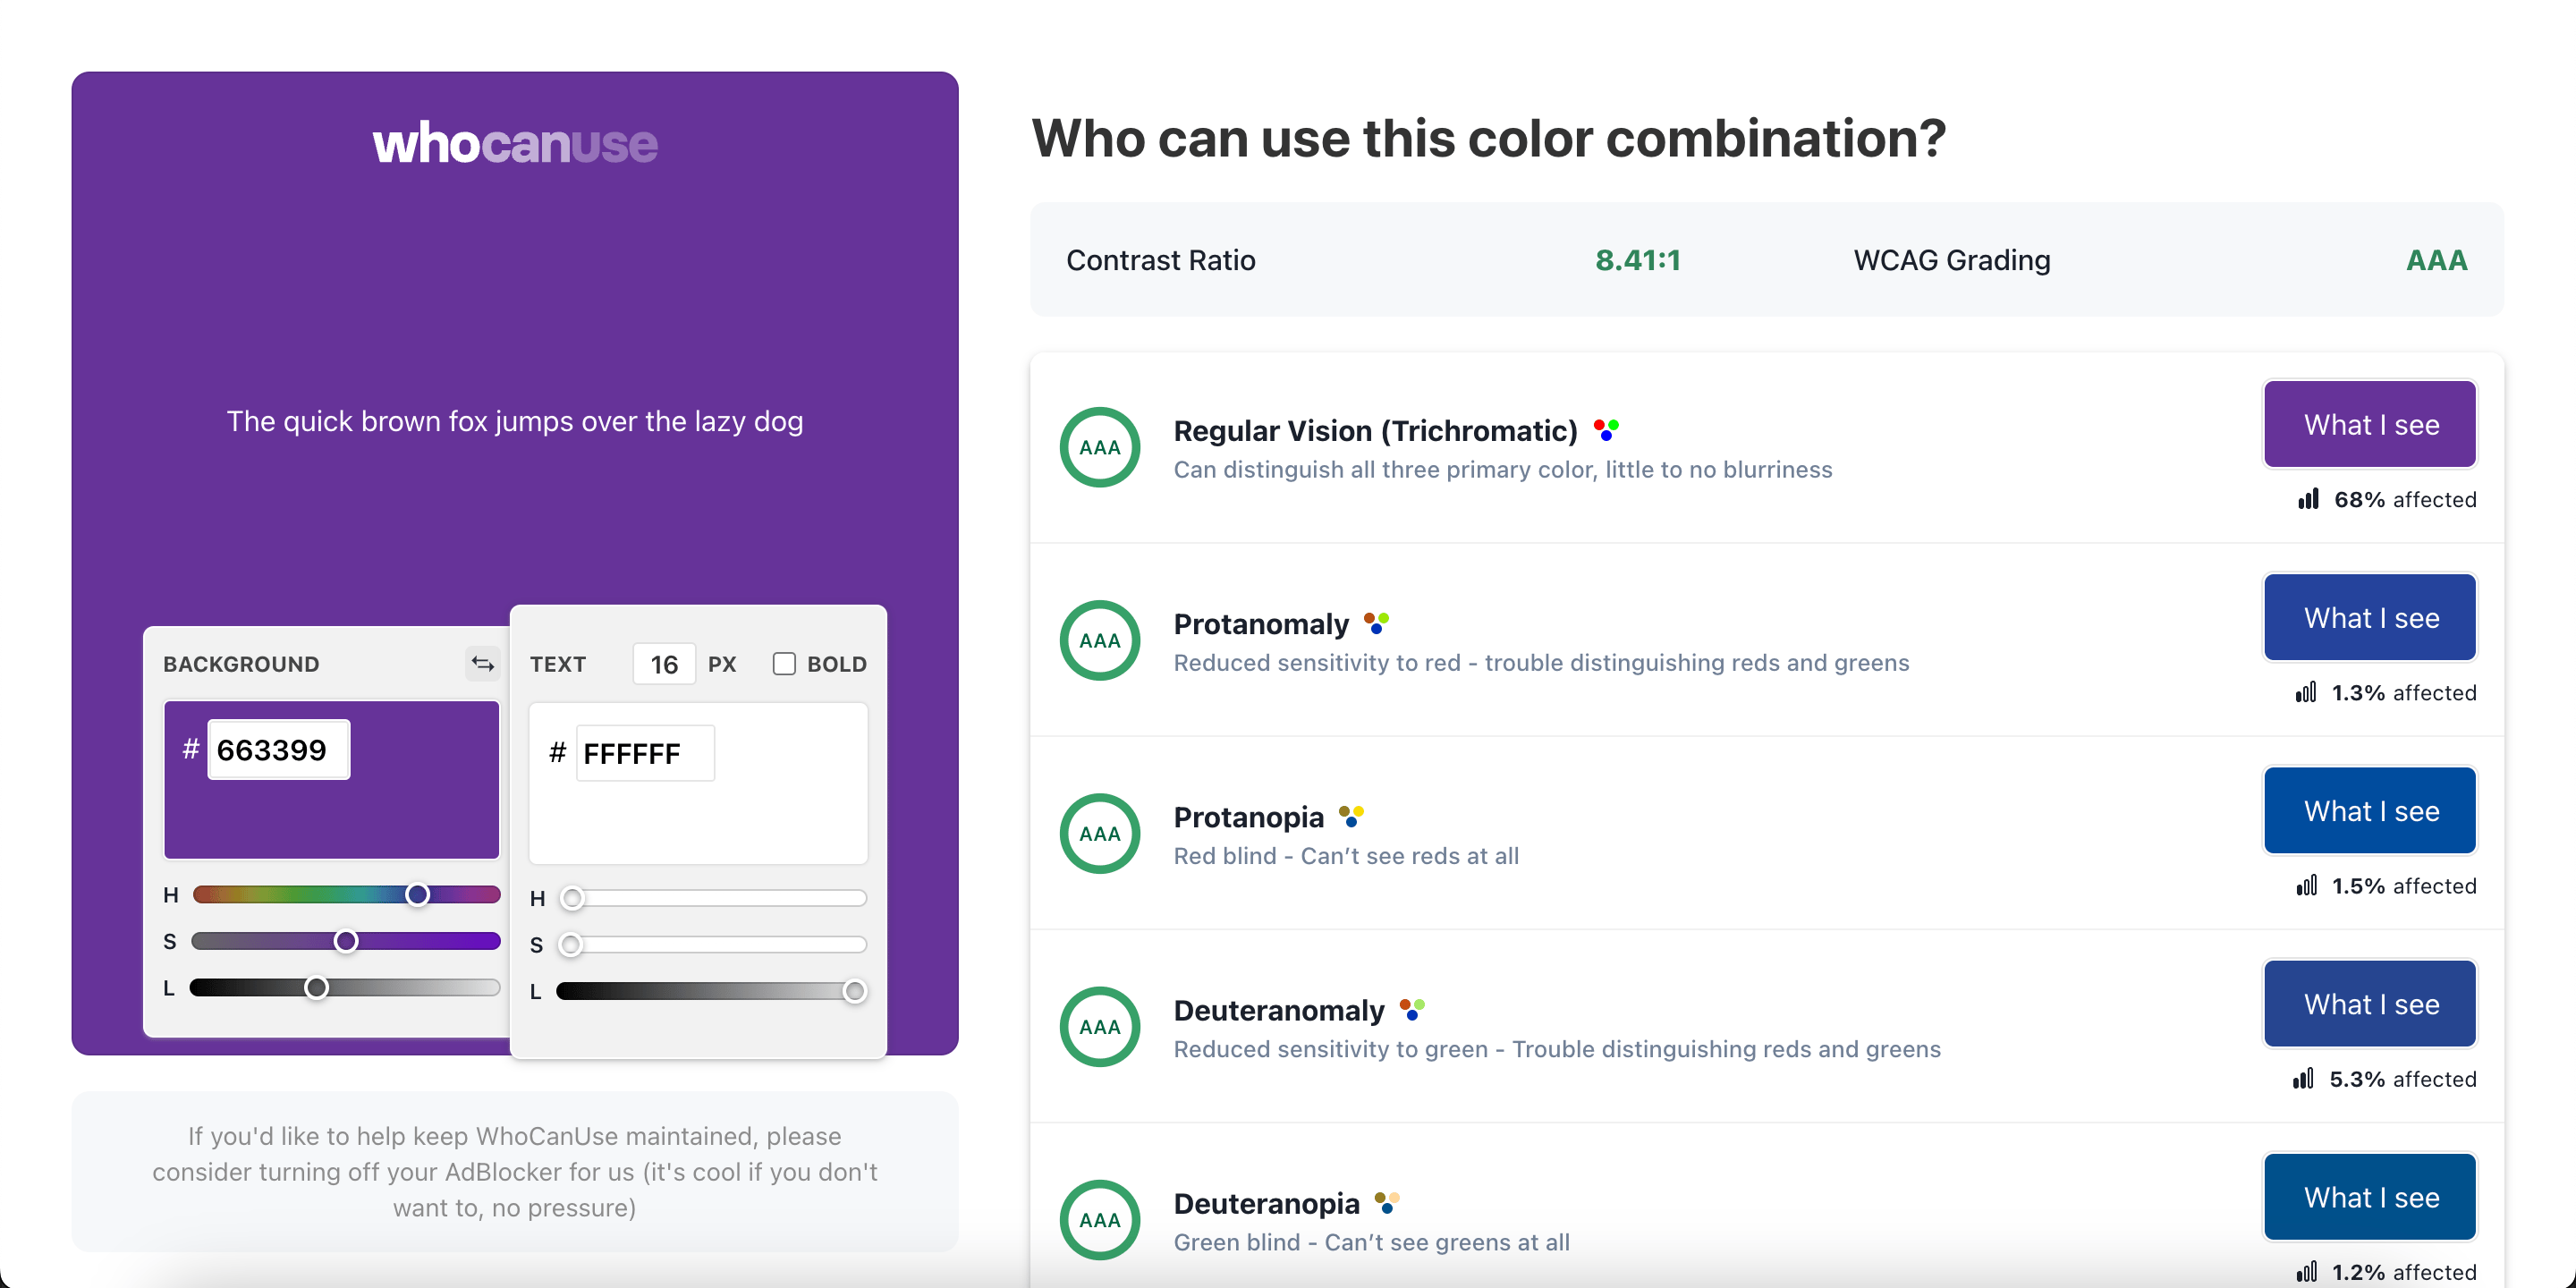Click the whocanuse logo
The image size is (2576, 1288).
(x=515, y=143)
